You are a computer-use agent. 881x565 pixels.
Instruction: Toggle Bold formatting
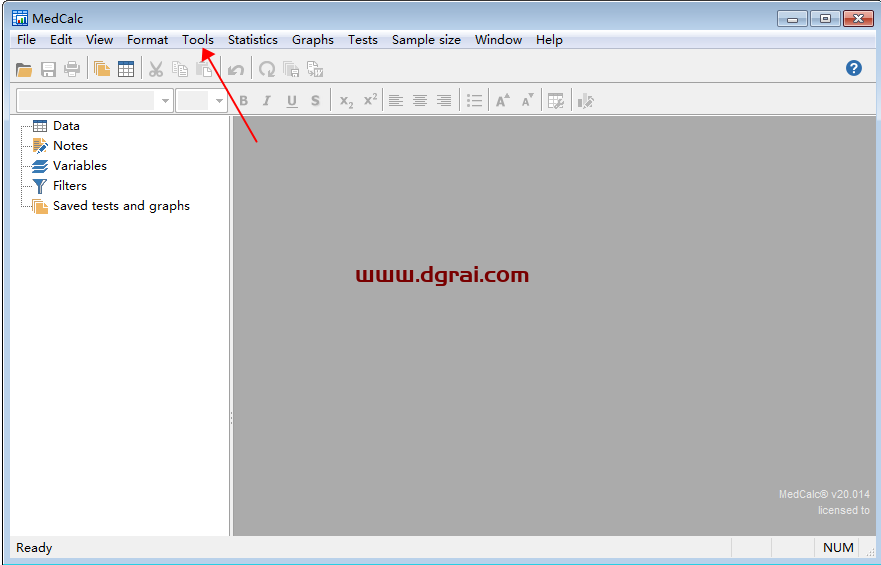coord(244,101)
